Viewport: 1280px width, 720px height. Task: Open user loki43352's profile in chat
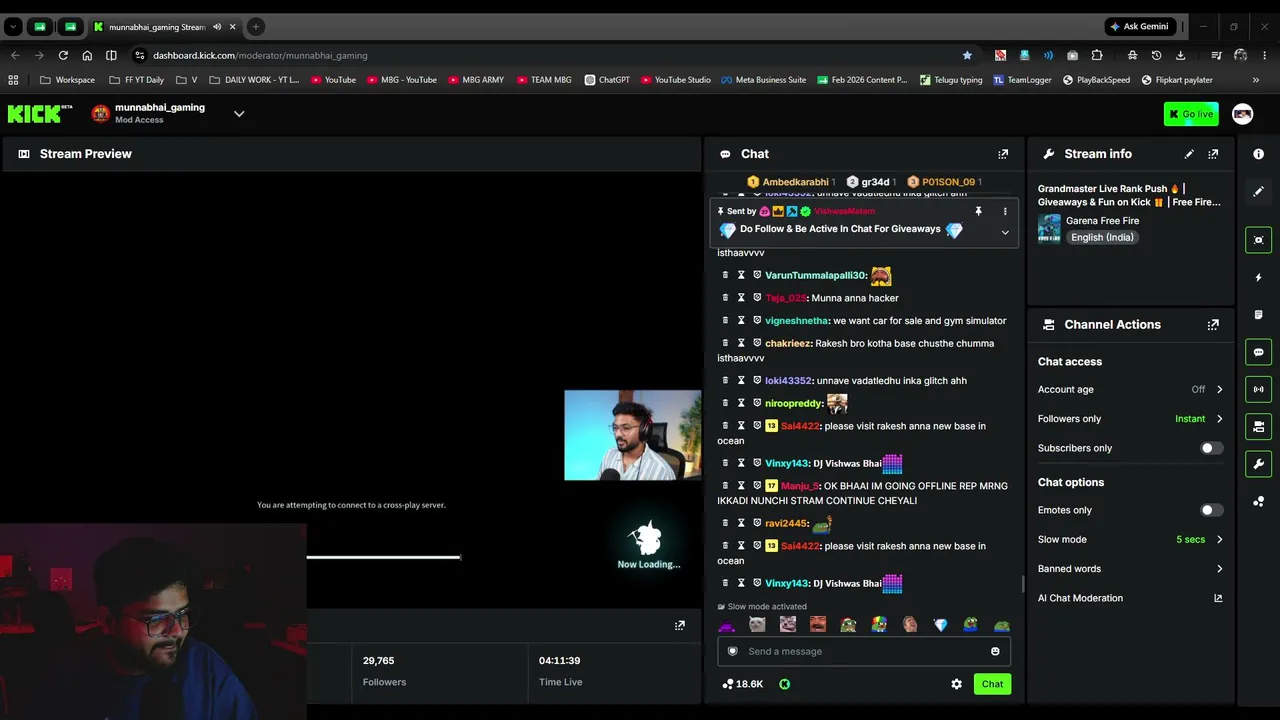click(x=788, y=381)
